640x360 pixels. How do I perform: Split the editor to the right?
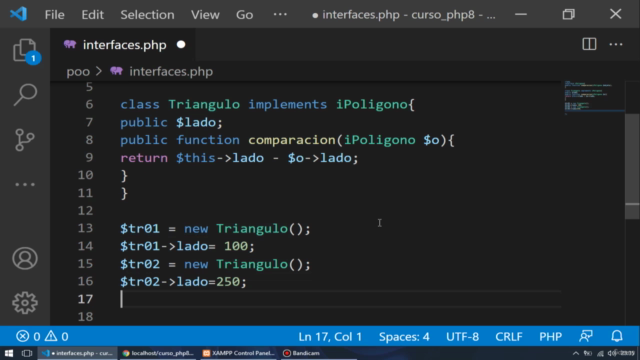[589, 44]
